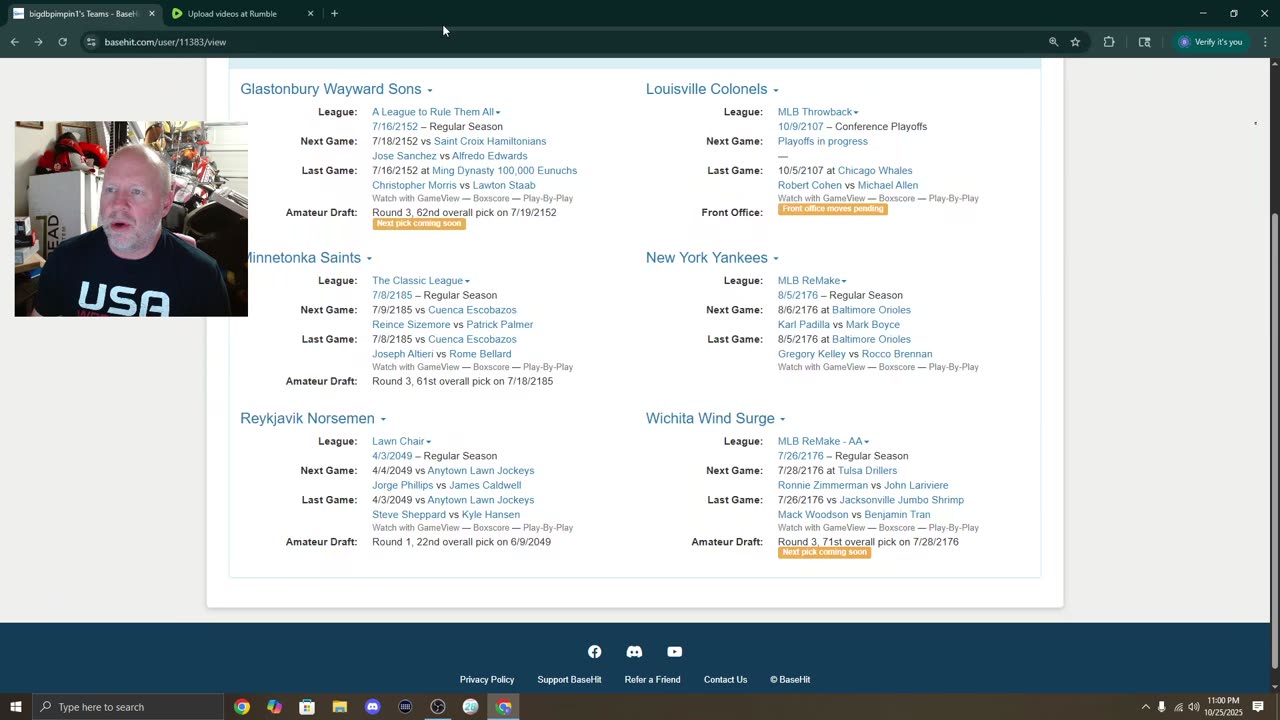
Task: Open BaseHit Discord icon in footer
Action: (x=634, y=652)
